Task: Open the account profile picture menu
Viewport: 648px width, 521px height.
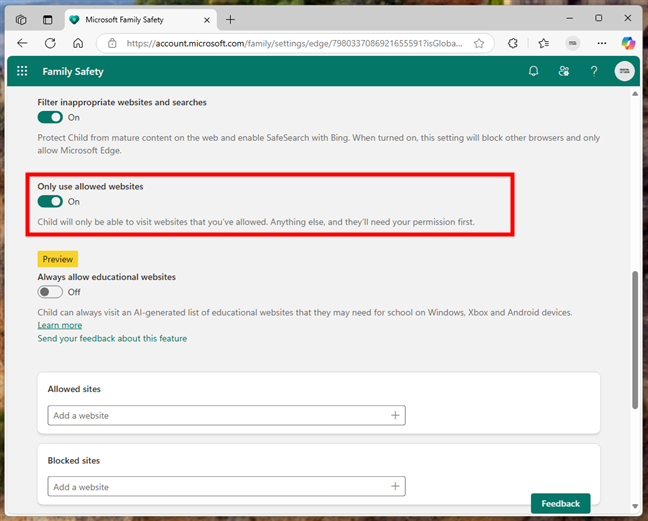Action: pos(624,71)
